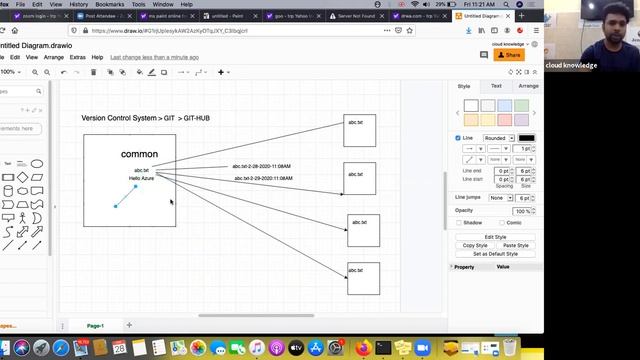Show next style swatches with right chevron
Image resolution: width=640 pixels, height=360 pixels.
tap(534, 113)
